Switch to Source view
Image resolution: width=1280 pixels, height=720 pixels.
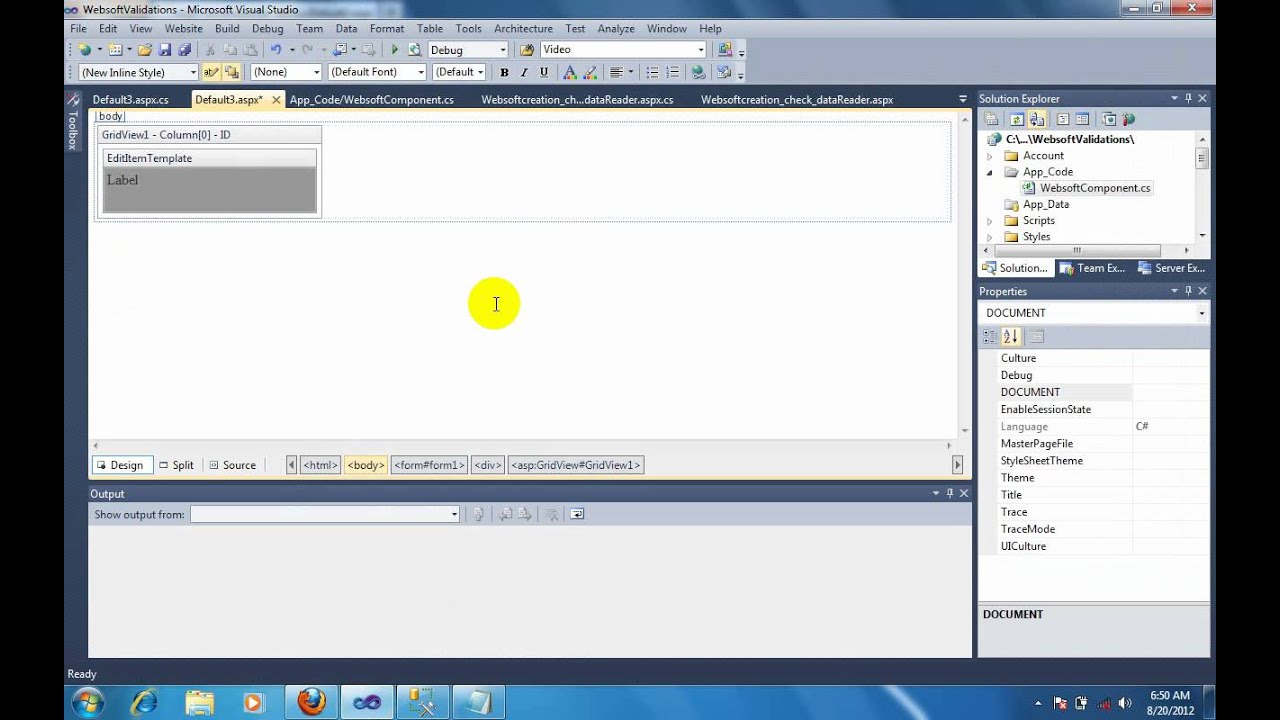233,465
